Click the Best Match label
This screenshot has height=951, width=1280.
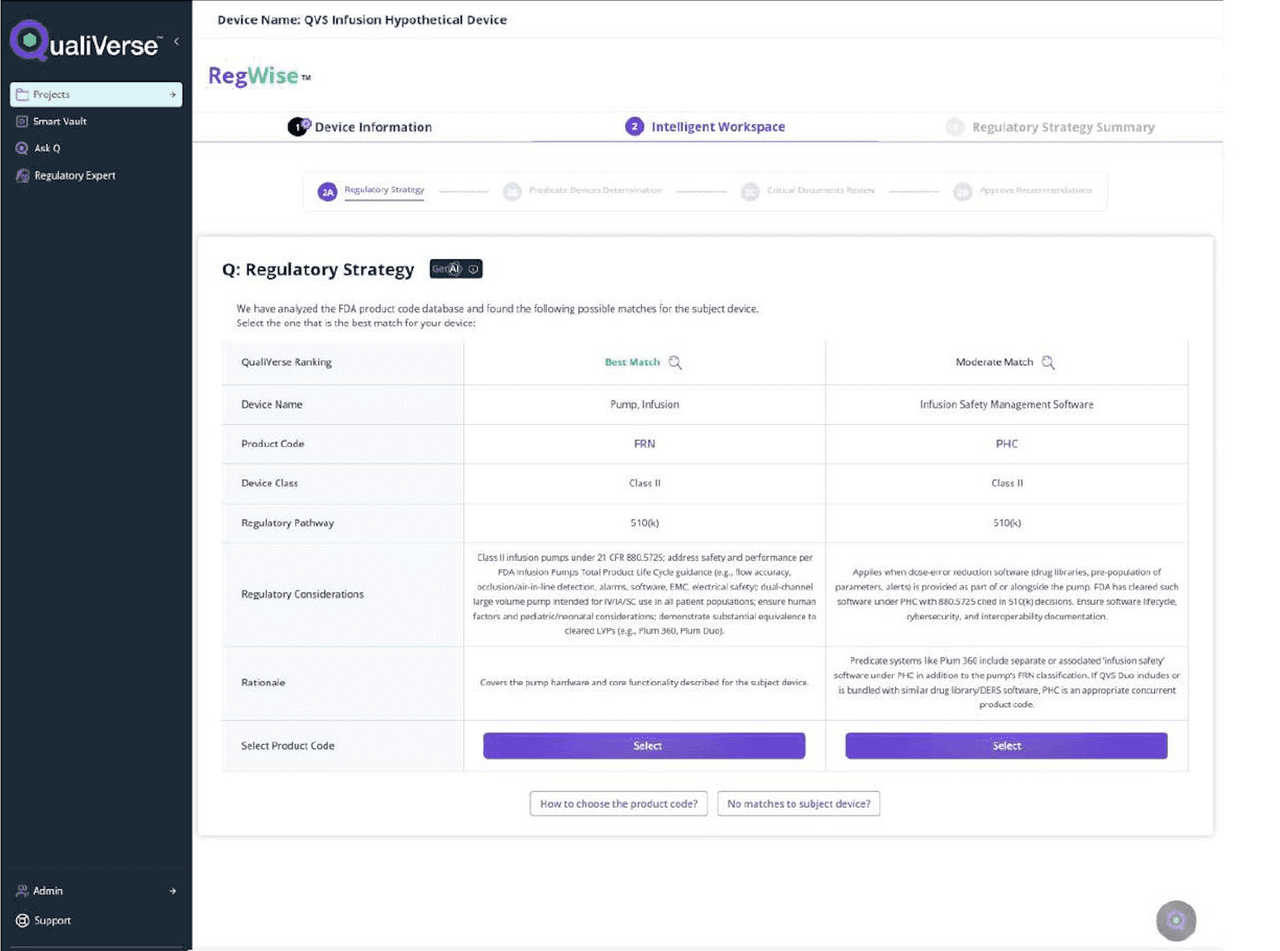pos(632,362)
